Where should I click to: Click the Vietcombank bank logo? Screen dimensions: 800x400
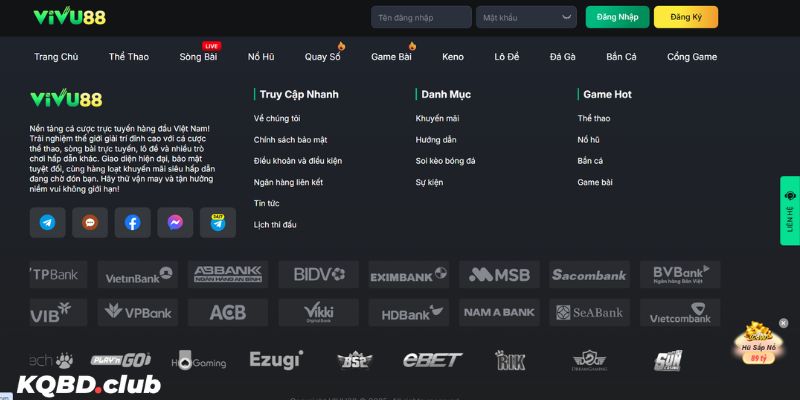(679, 312)
